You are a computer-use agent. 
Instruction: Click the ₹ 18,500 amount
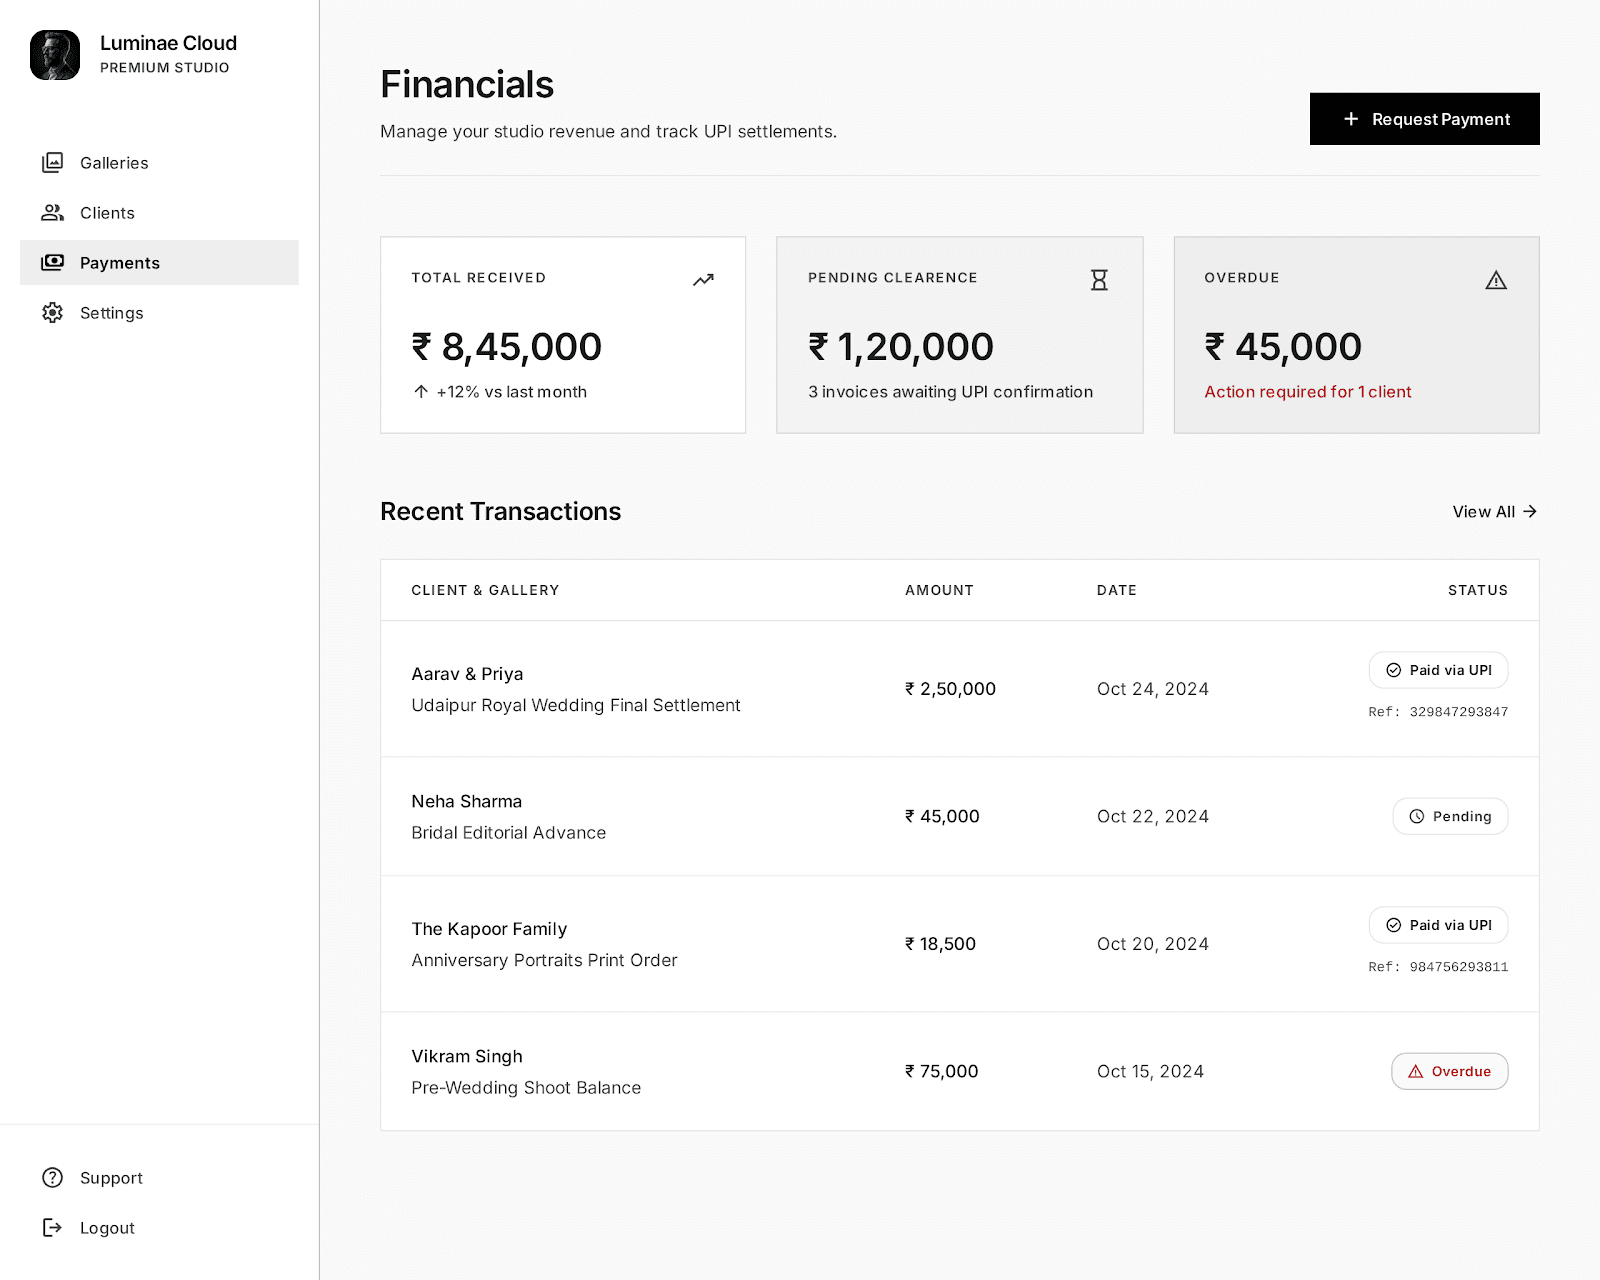(940, 944)
